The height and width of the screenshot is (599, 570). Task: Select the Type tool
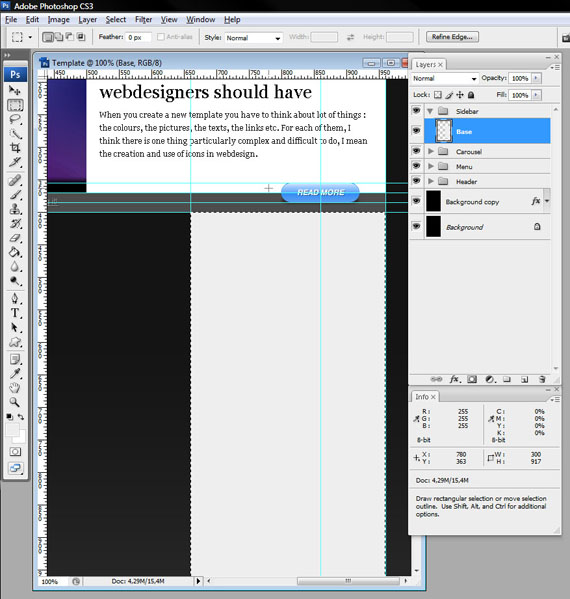coord(15,313)
